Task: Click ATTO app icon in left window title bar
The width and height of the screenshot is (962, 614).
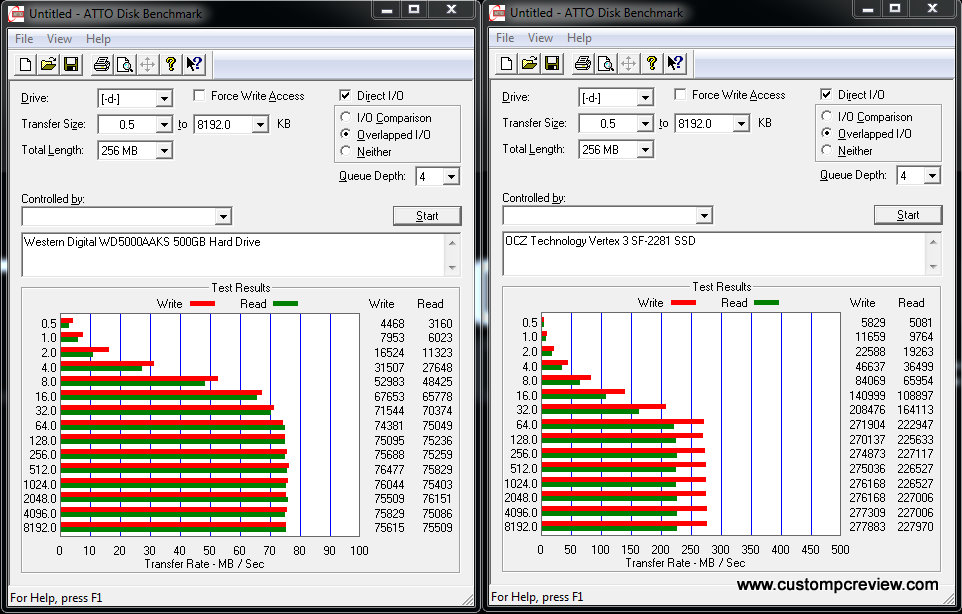Action: coord(17,13)
